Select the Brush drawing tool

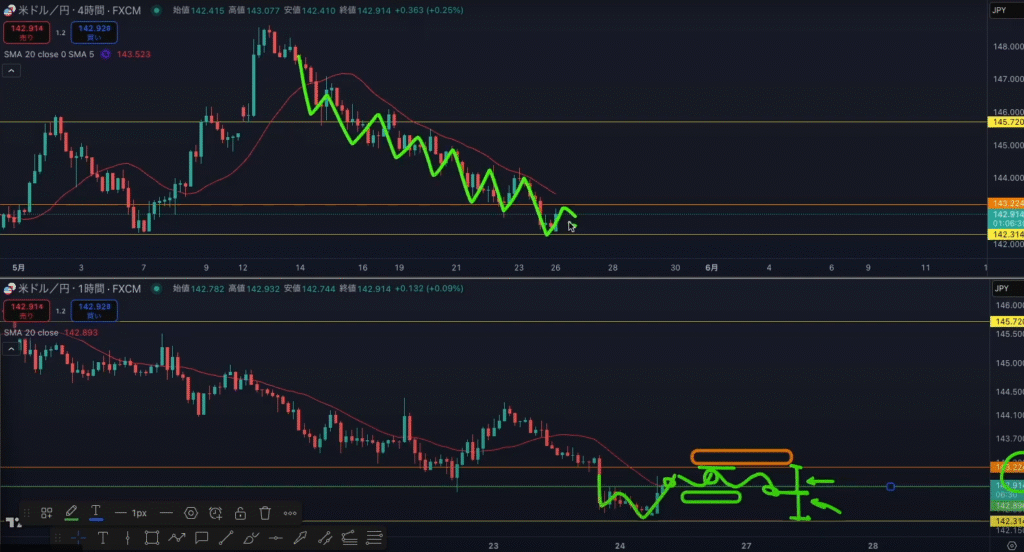tap(251, 538)
